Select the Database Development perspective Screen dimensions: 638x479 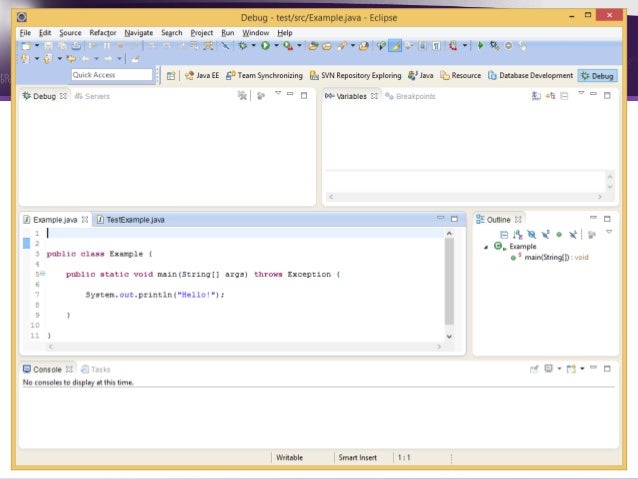(530, 75)
